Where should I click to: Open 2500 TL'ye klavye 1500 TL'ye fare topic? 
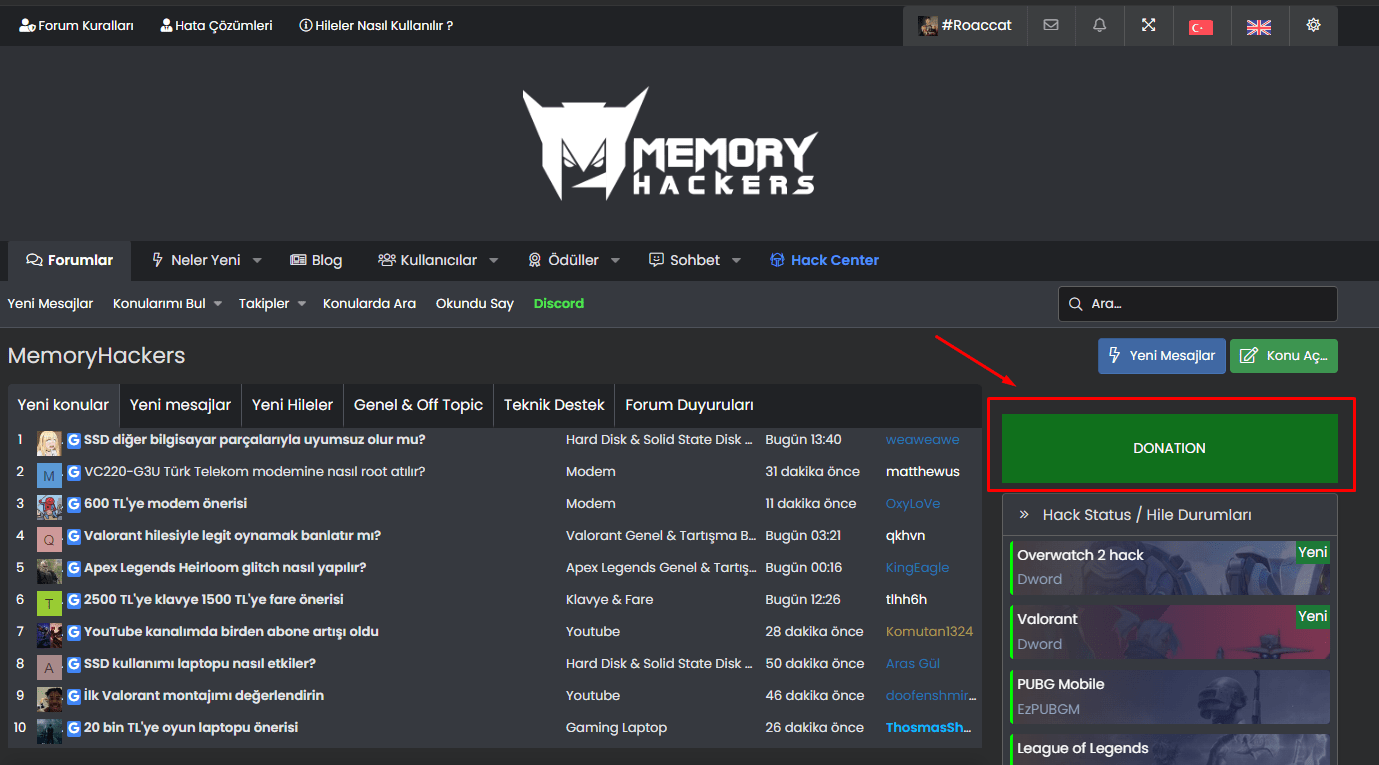pos(214,600)
